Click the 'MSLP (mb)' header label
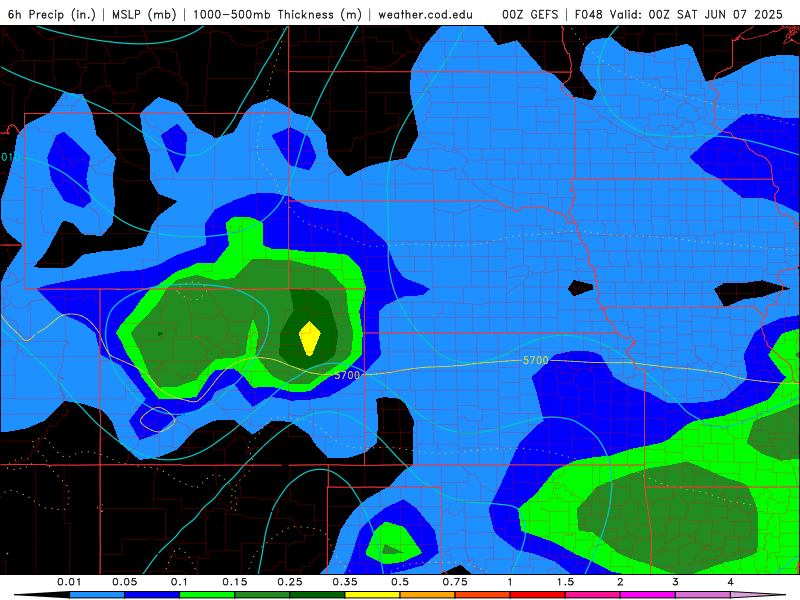The height and width of the screenshot is (600, 800). point(144,14)
